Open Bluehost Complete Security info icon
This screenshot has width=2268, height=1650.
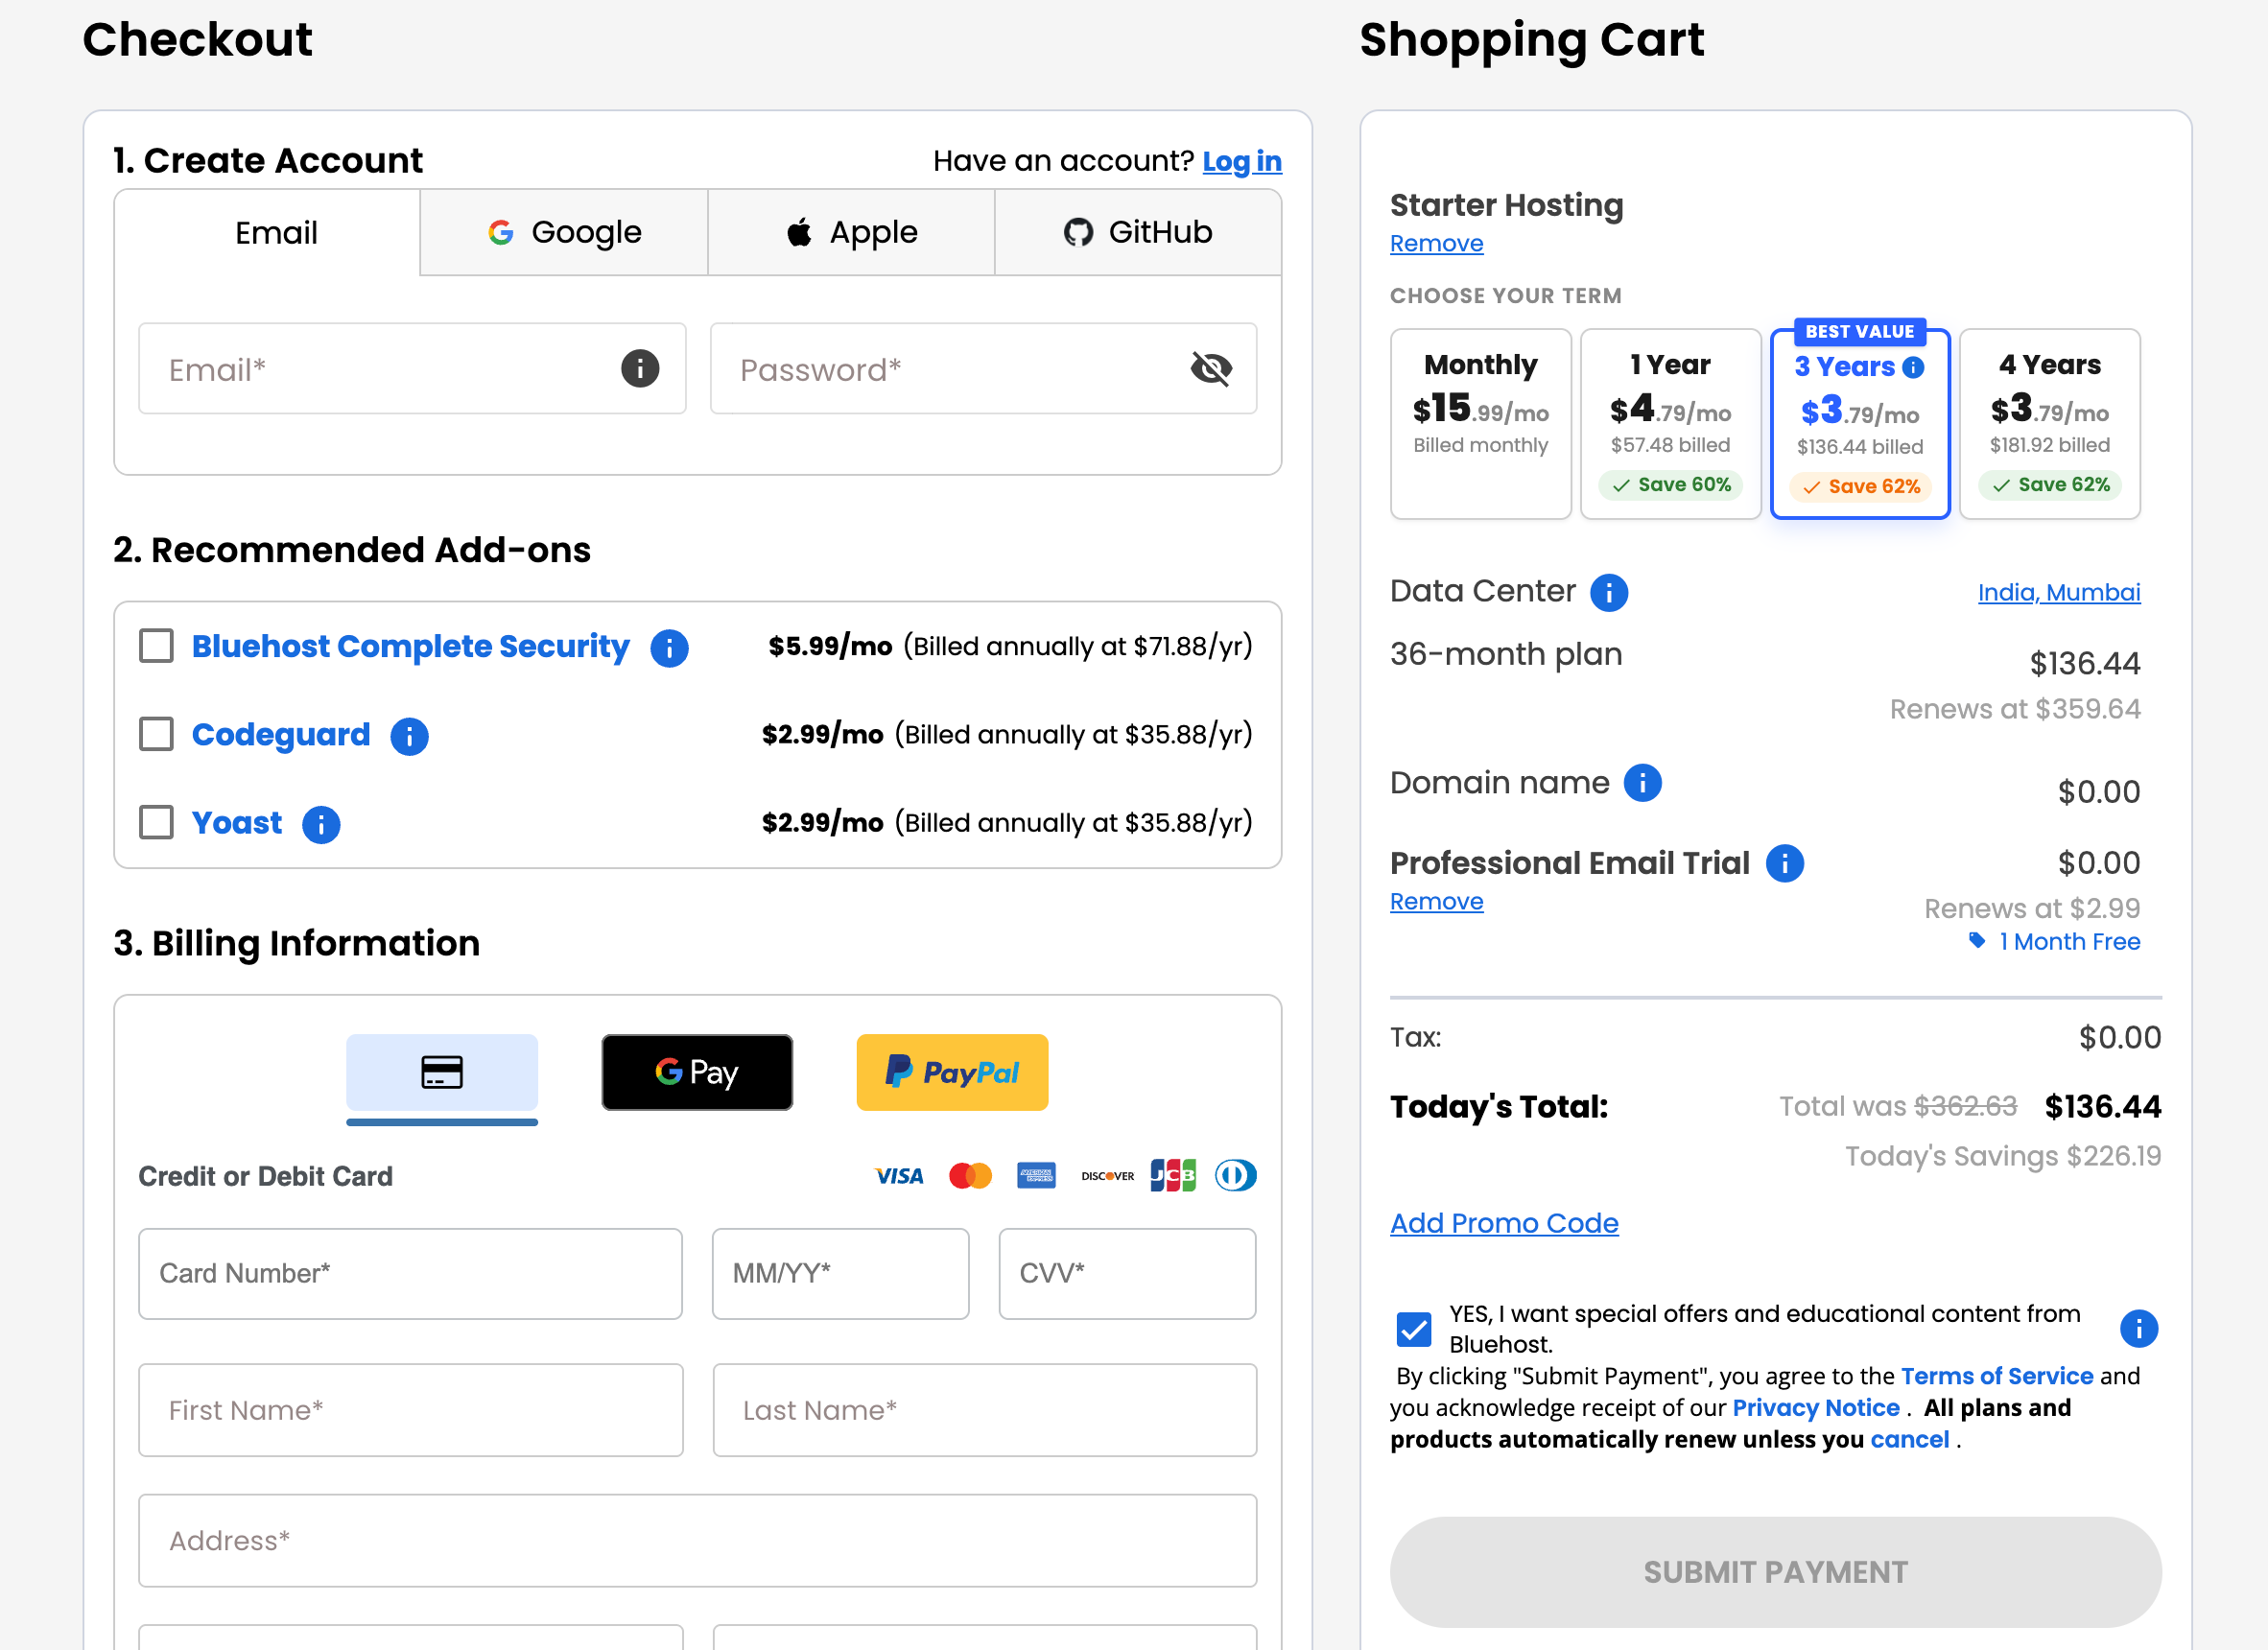click(669, 648)
